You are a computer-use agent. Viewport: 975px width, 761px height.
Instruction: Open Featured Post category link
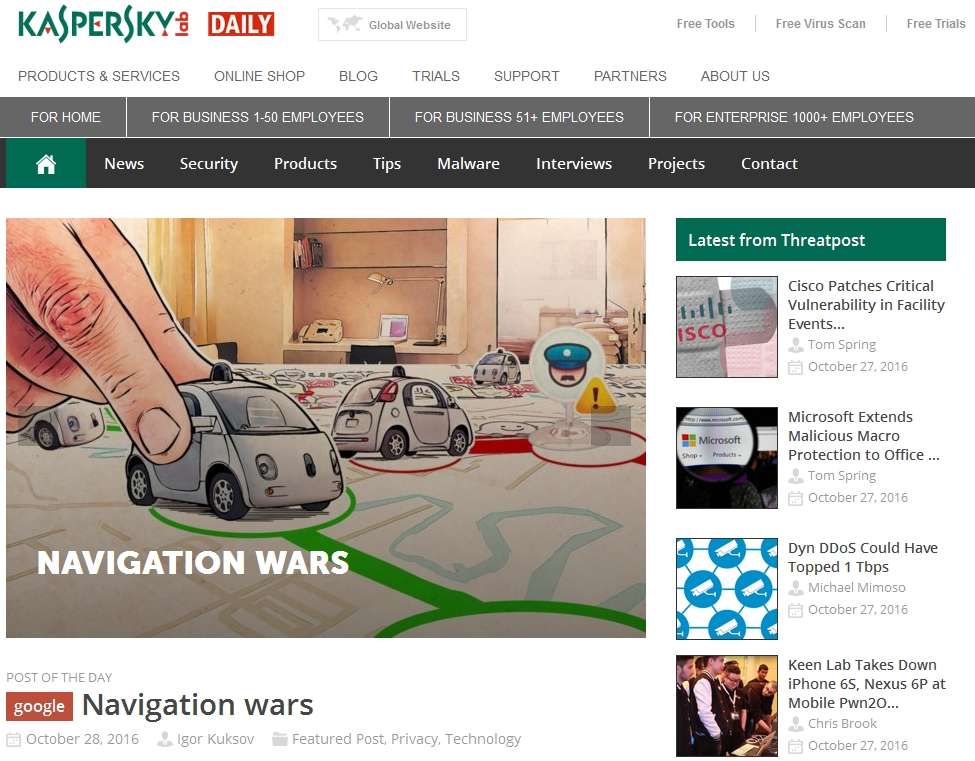pyautogui.click(x=338, y=739)
